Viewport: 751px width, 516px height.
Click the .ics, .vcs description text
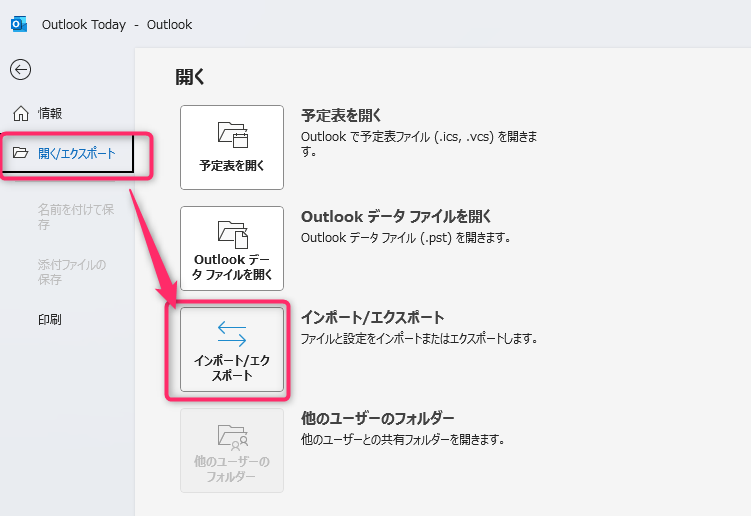click(x=419, y=144)
